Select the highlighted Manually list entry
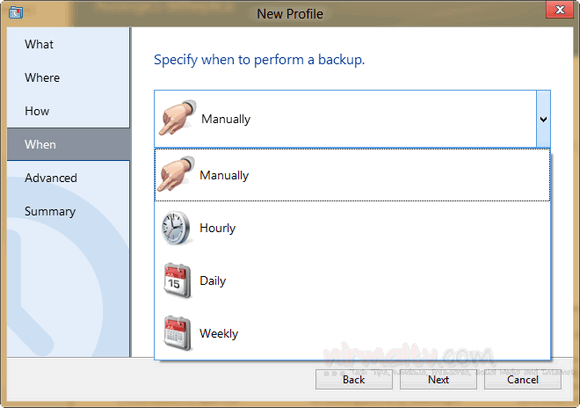580x408 pixels. click(x=352, y=175)
